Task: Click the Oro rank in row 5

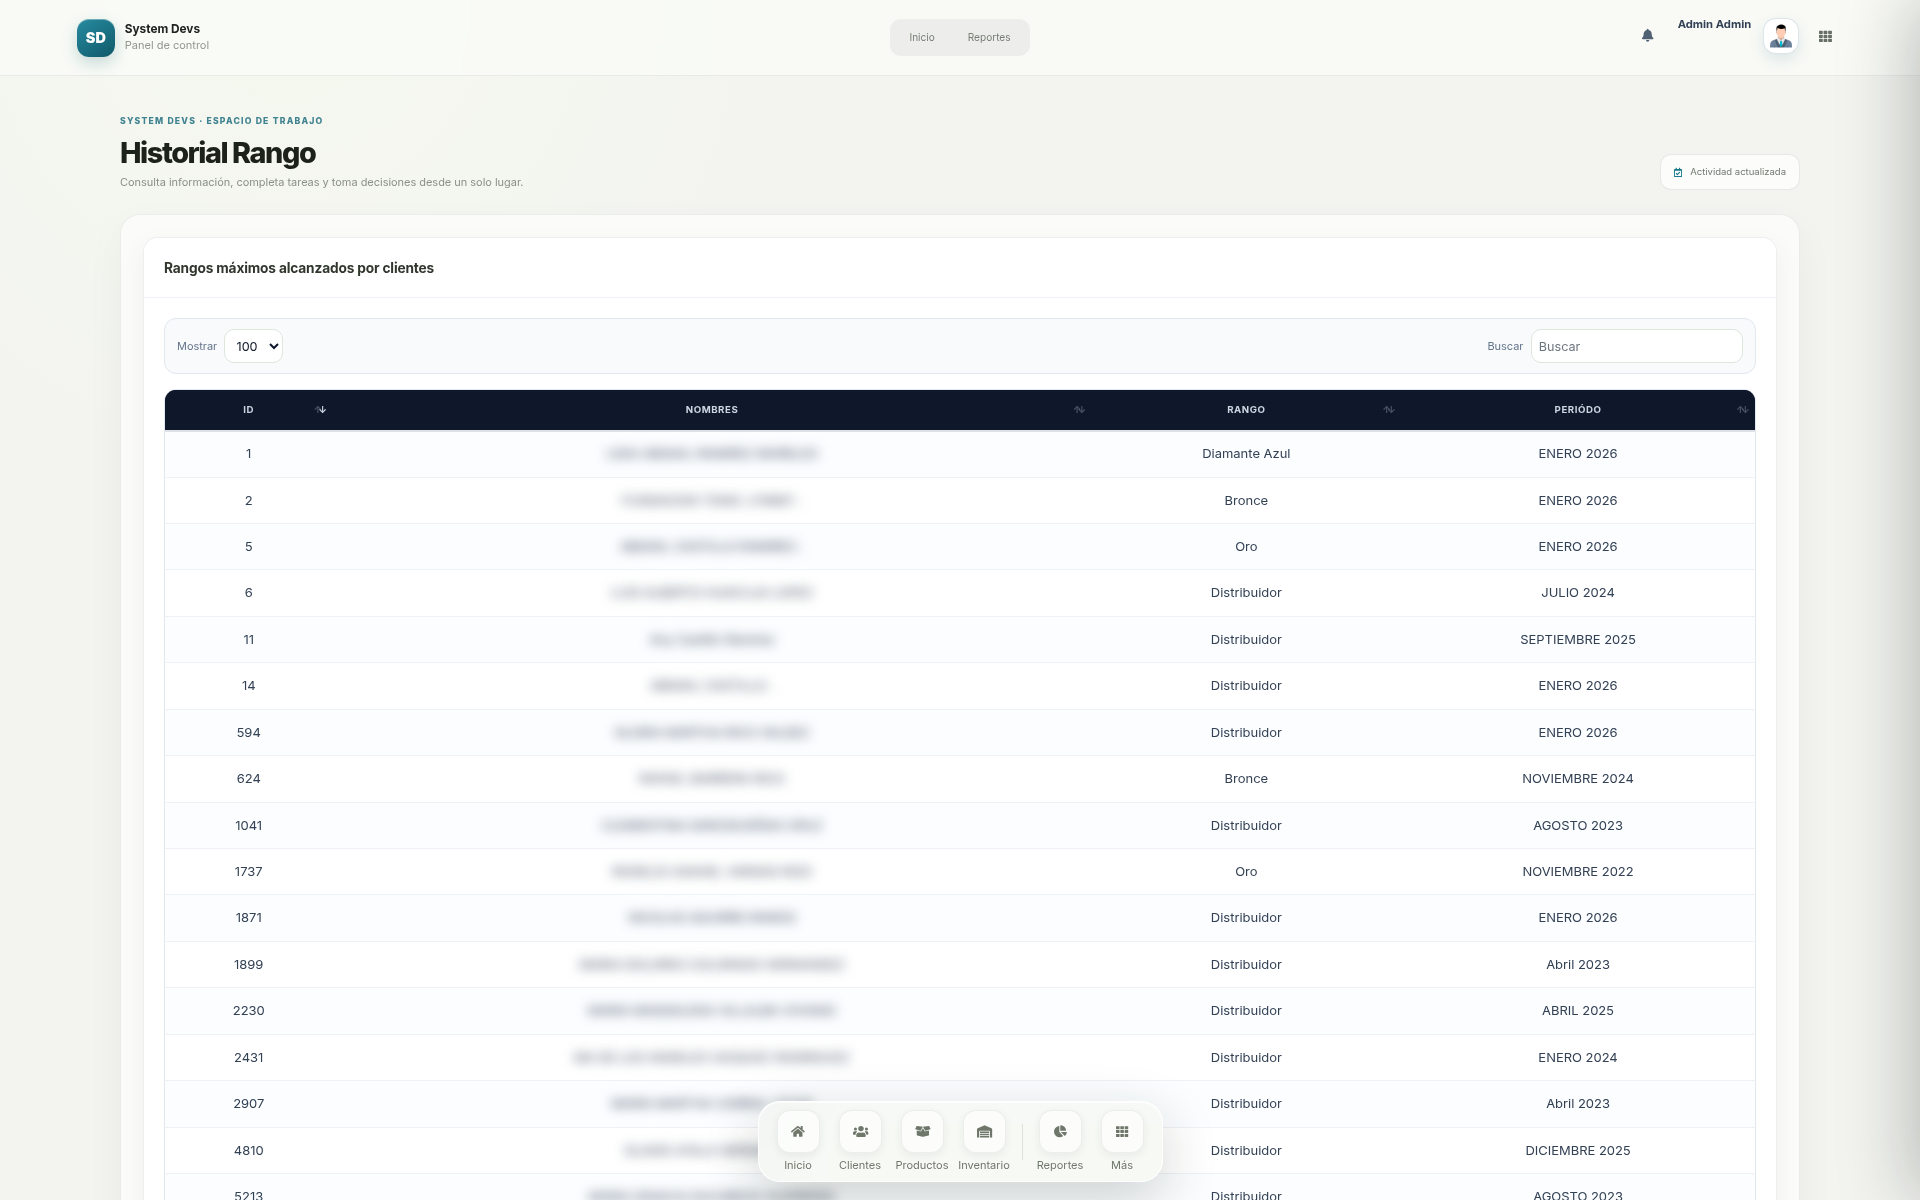Action: [1246, 547]
